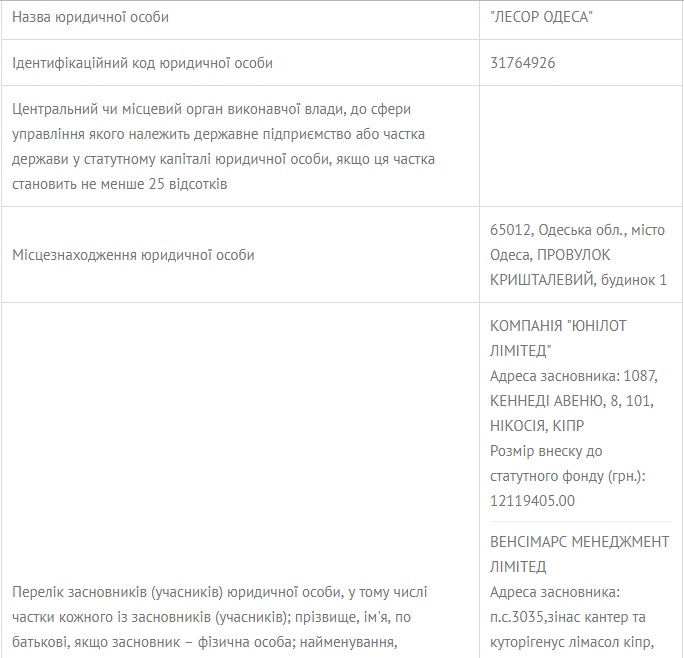
Task: Click "Ідентифікаційний код юридичної особи" label
Action: point(142,63)
